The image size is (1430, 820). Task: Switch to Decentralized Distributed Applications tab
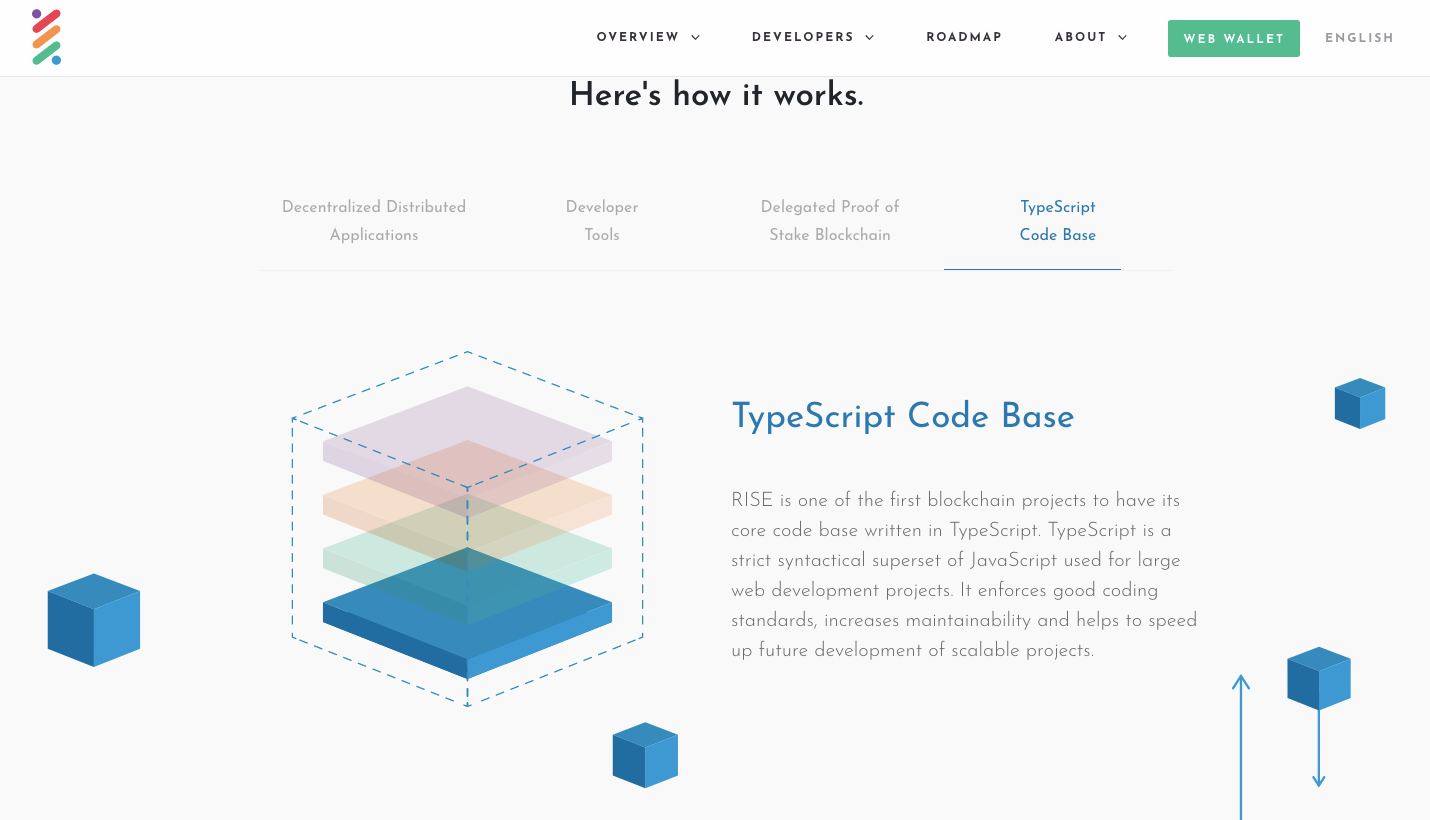(374, 221)
